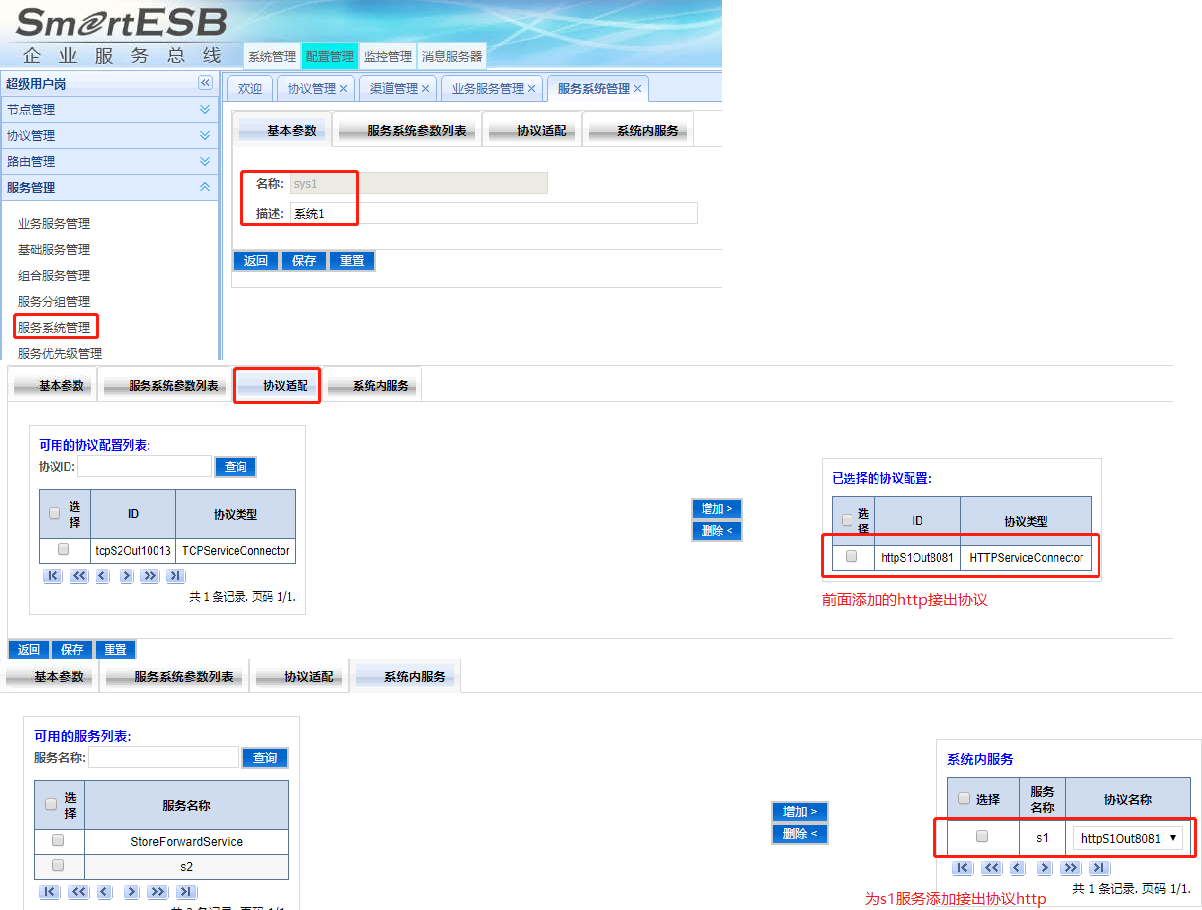Screen dimensions: 1202x910
Task: Jump to last page in 系统内服务 pager
Action: click(1097, 868)
